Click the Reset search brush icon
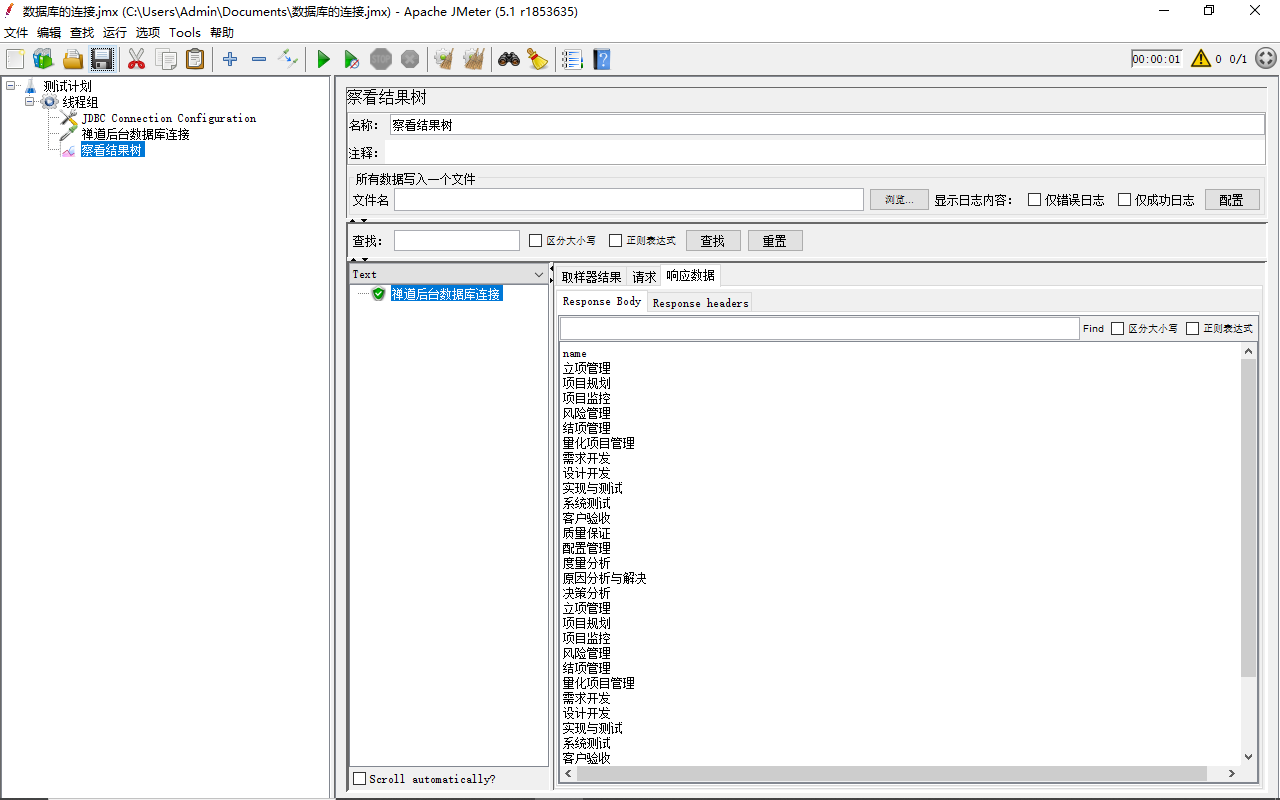1280x800 pixels. click(x=538, y=59)
